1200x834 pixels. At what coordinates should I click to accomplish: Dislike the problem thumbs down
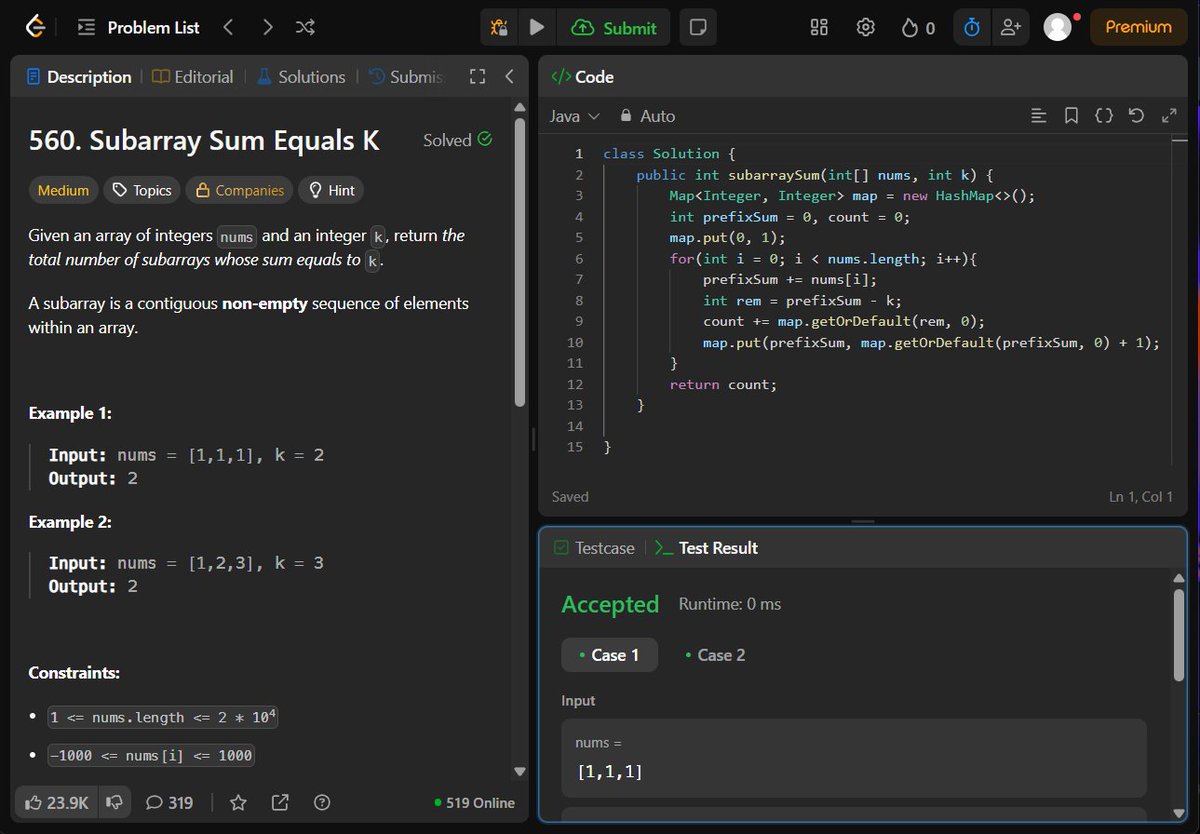(115, 802)
